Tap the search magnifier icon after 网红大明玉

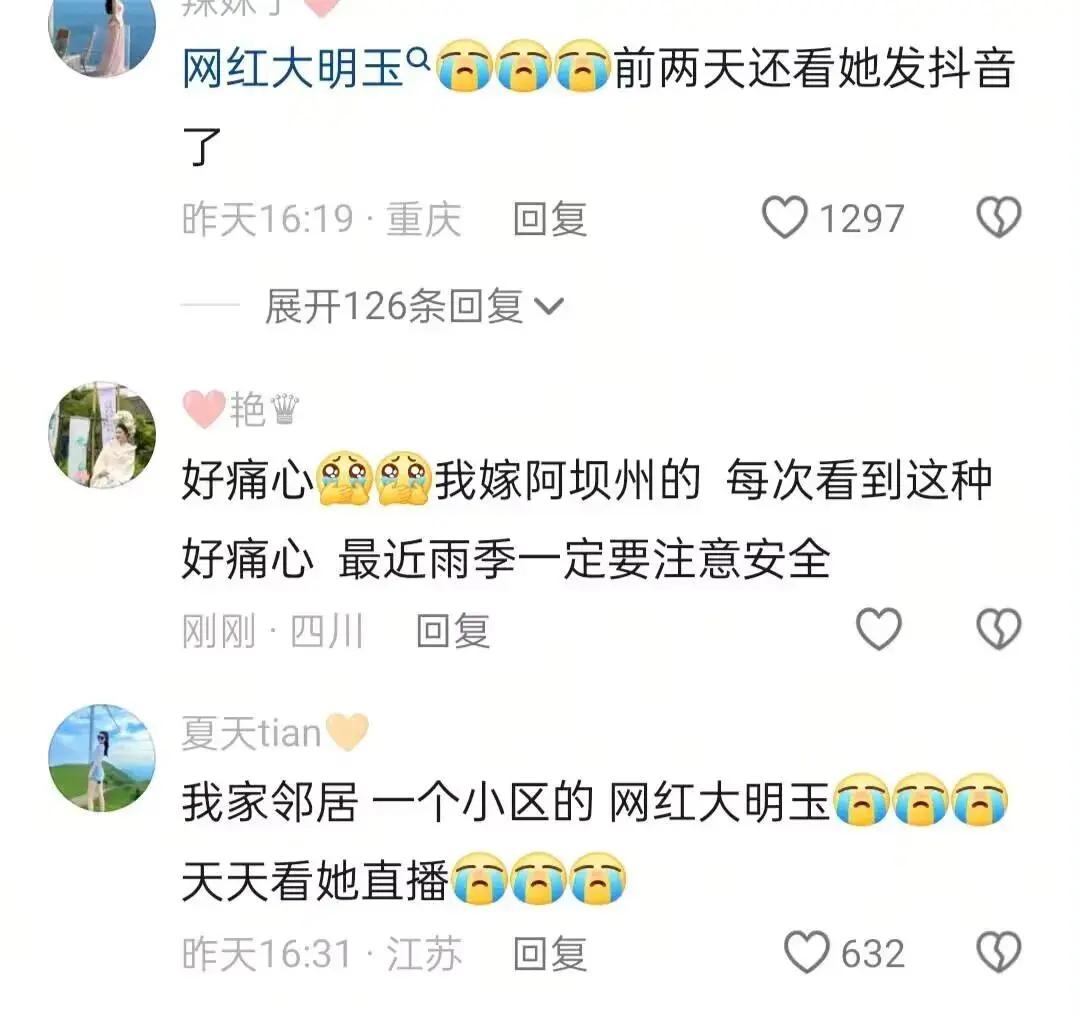point(419,61)
